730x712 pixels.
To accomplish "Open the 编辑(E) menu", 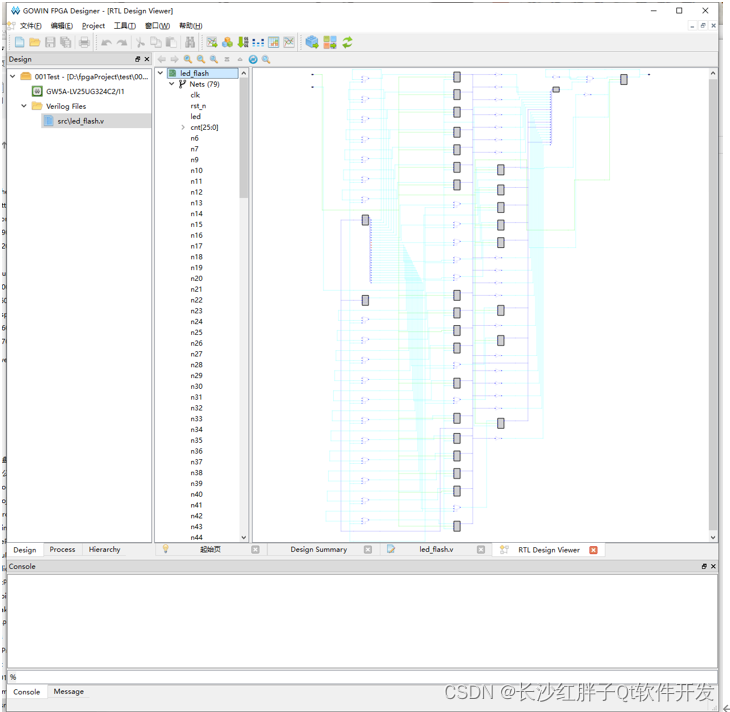I will pyautogui.click(x=62, y=26).
